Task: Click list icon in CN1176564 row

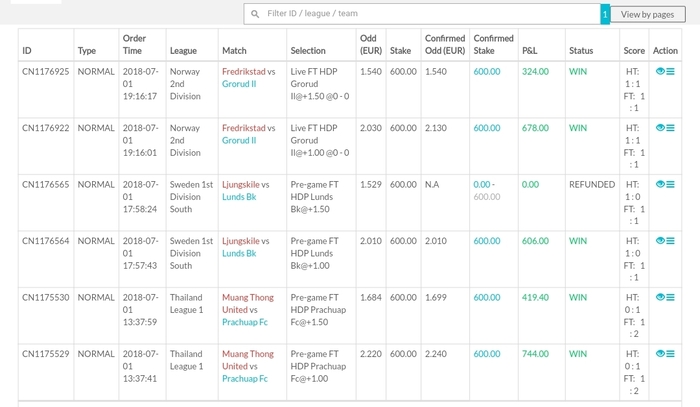Action: point(671,241)
